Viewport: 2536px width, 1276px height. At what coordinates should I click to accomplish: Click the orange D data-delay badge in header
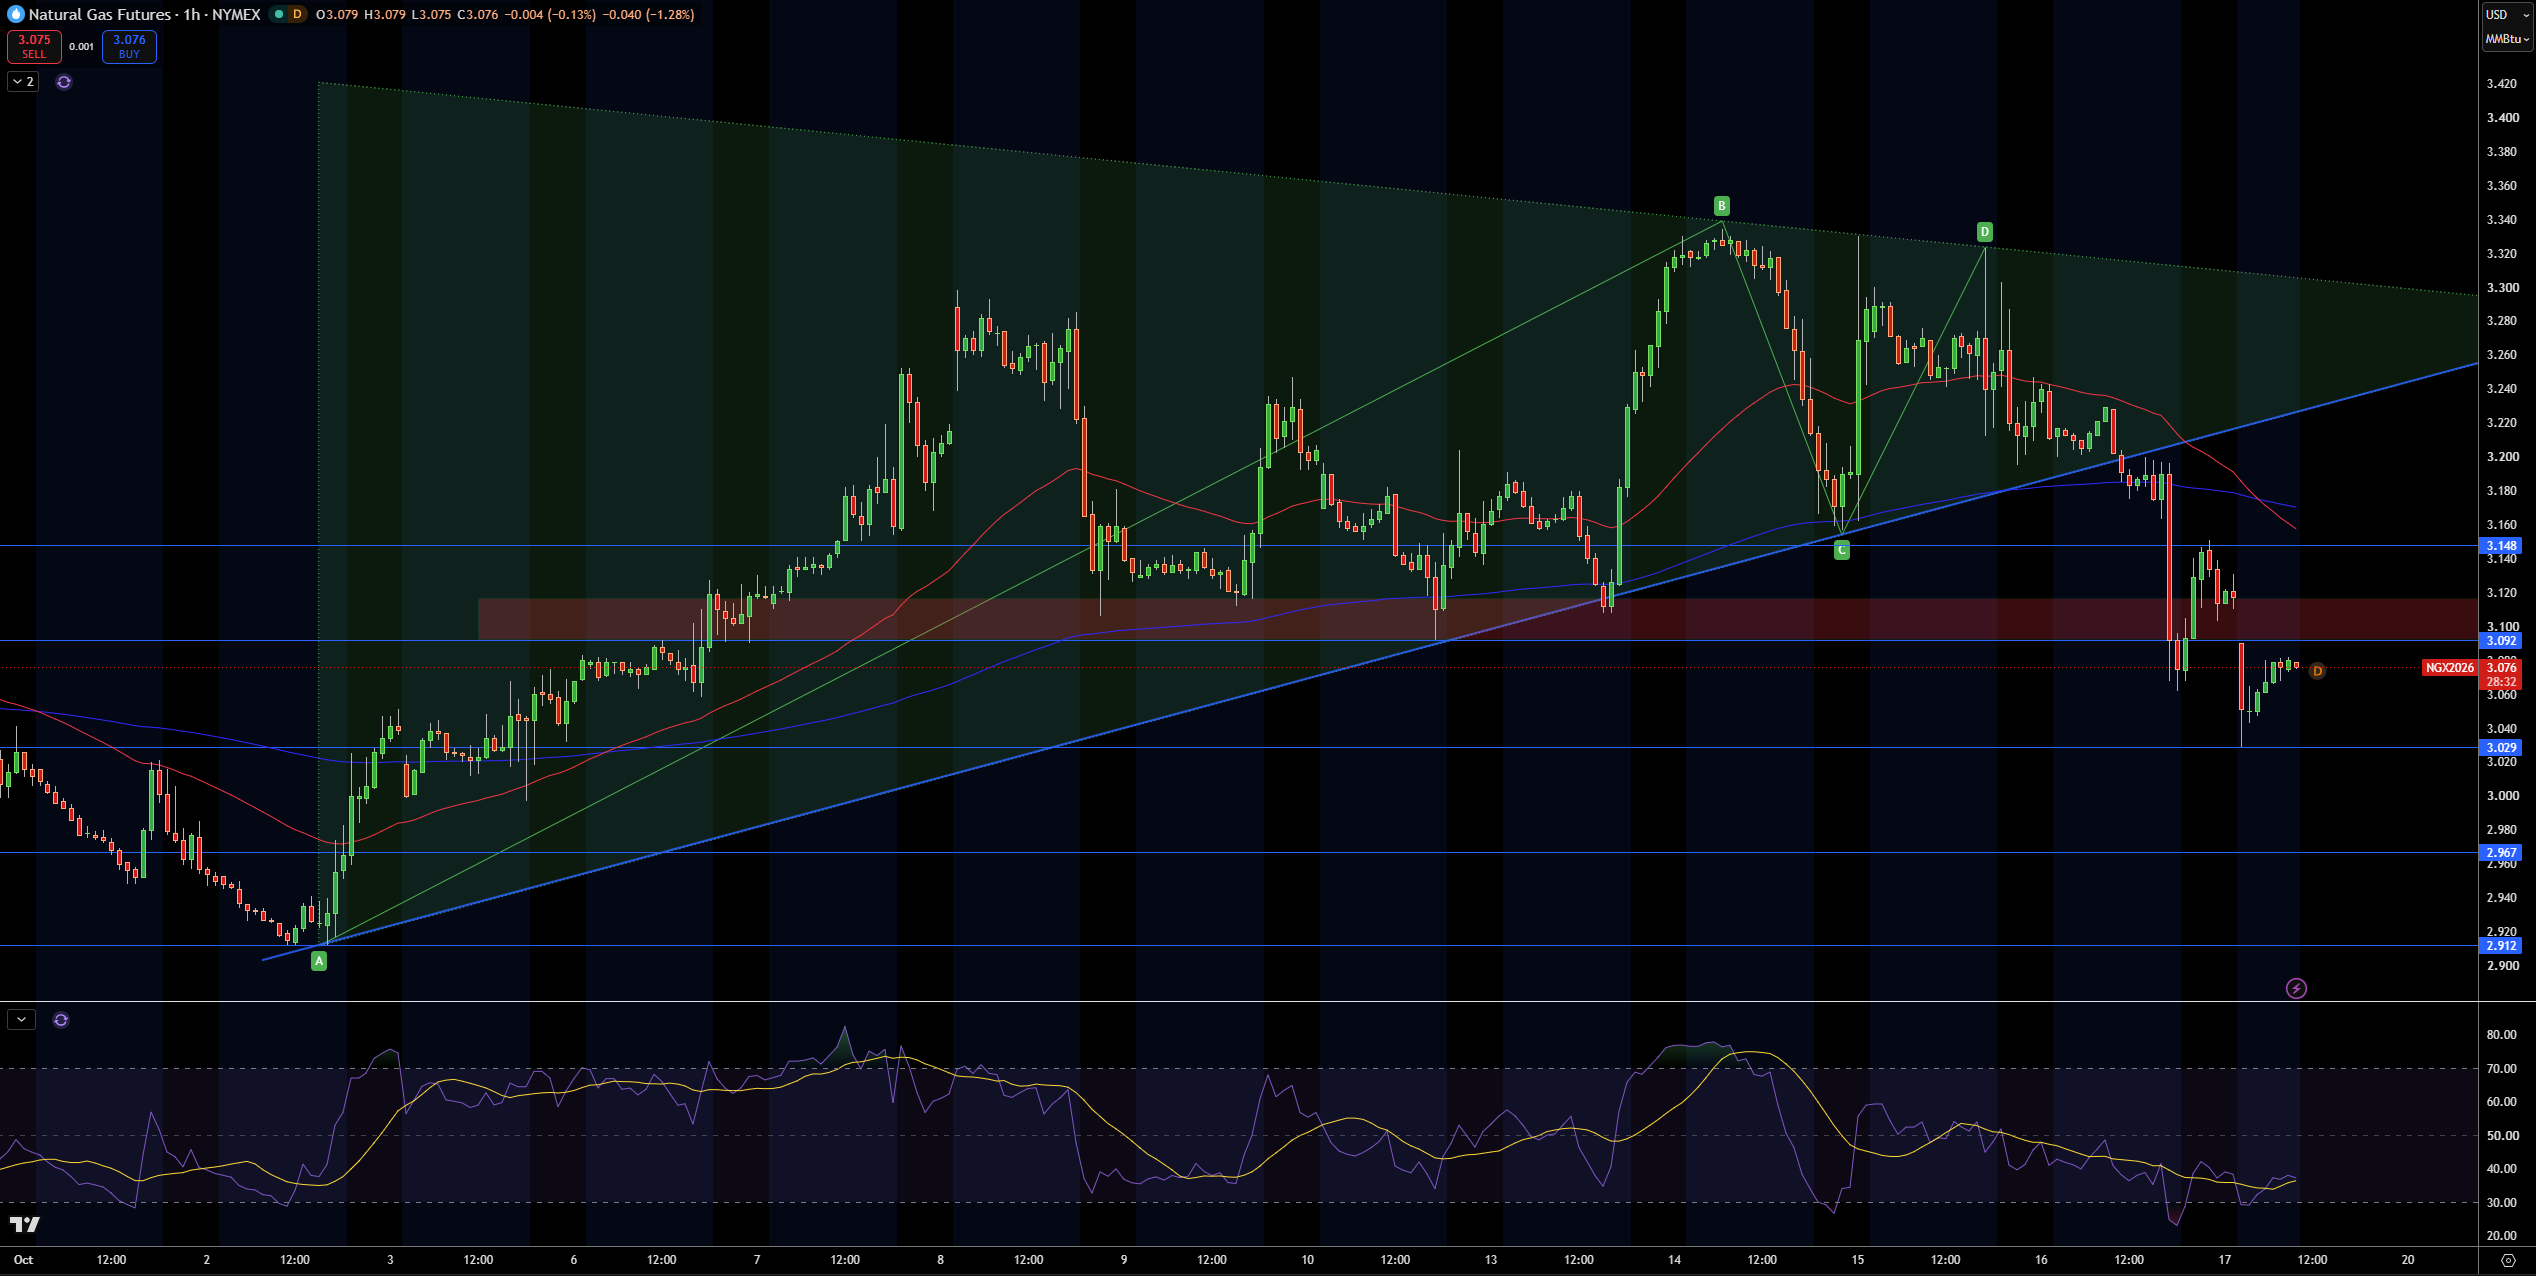coord(297,14)
